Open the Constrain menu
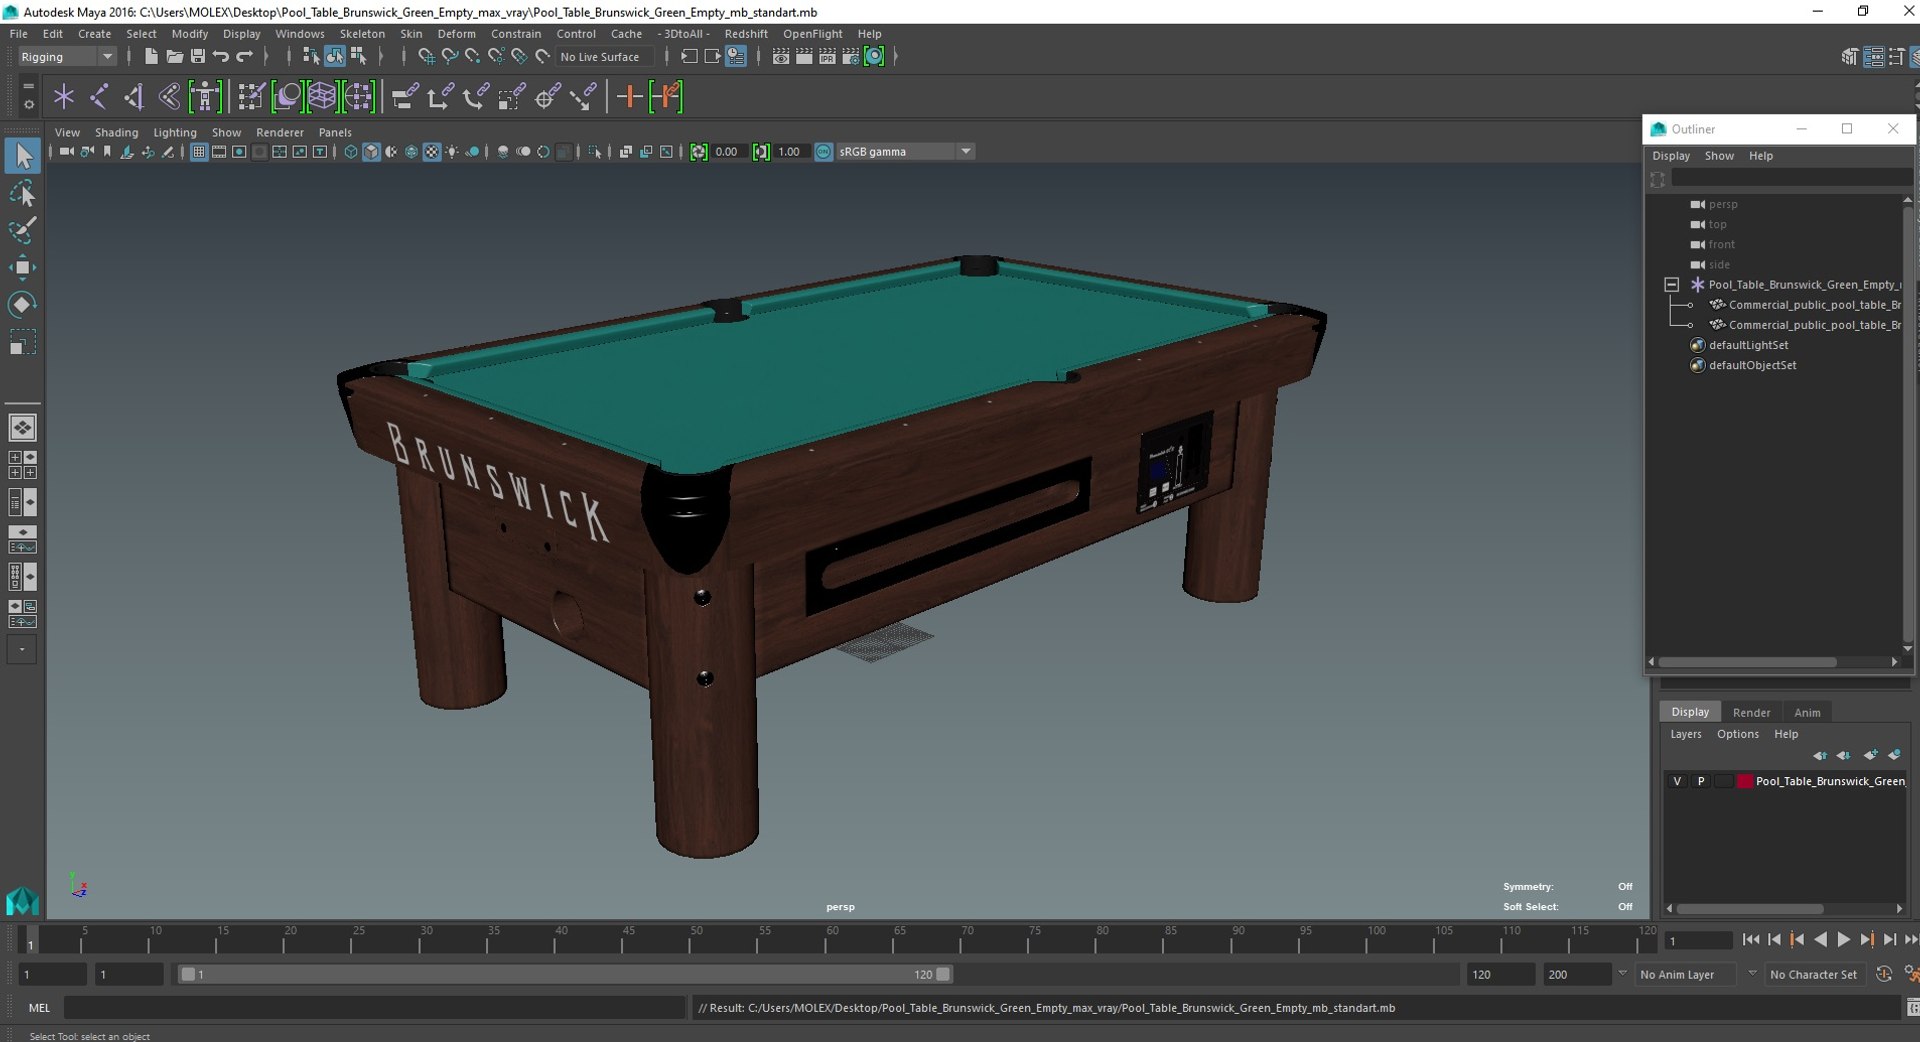This screenshot has height=1042, width=1920. (516, 34)
